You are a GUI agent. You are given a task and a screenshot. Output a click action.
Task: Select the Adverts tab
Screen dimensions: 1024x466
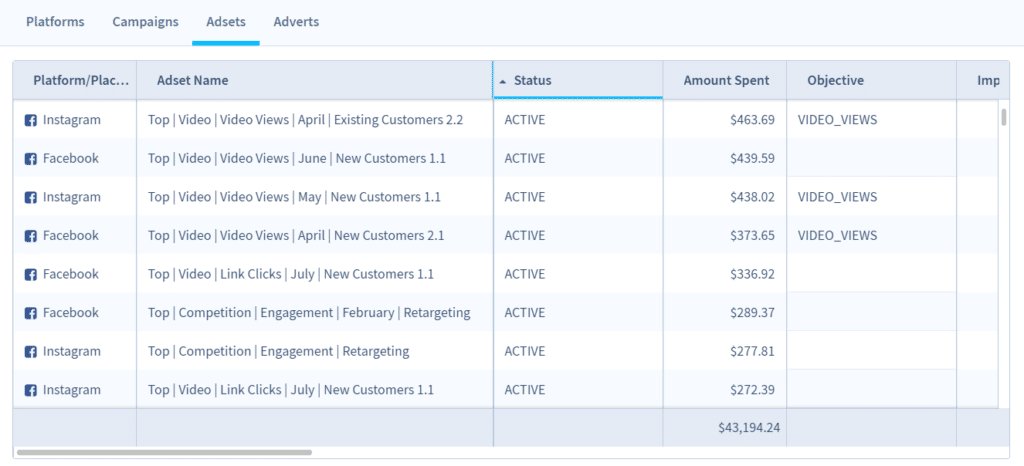pos(296,22)
